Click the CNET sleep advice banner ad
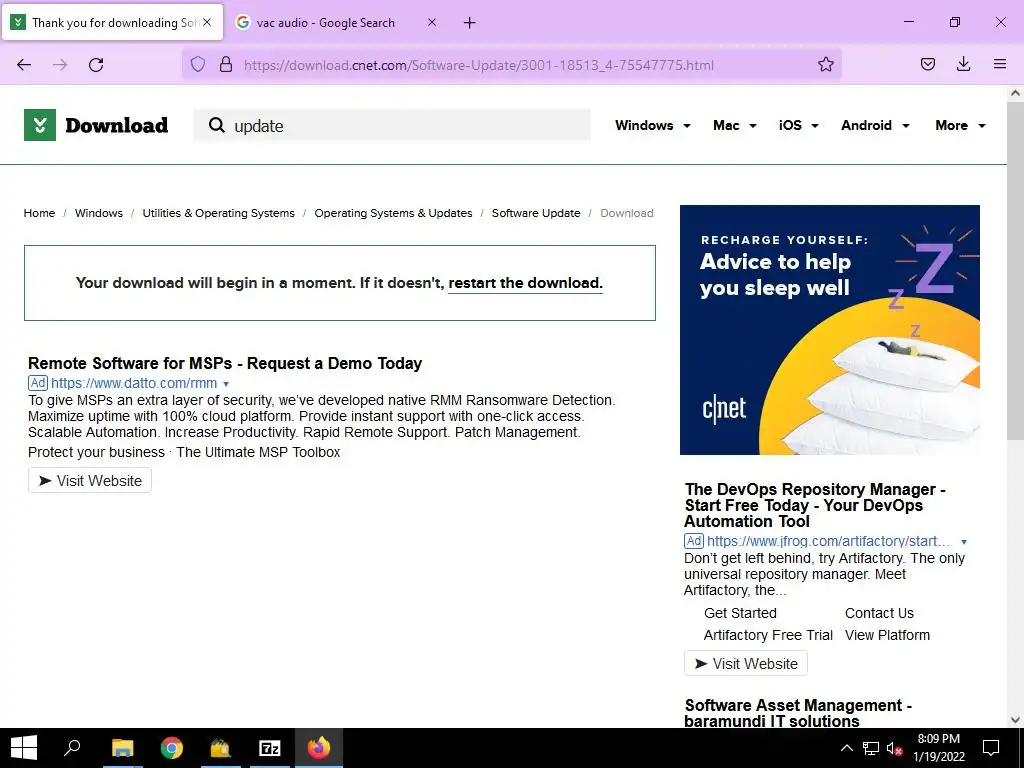Image resolution: width=1024 pixels, height=768 pixels. [829, 330]
